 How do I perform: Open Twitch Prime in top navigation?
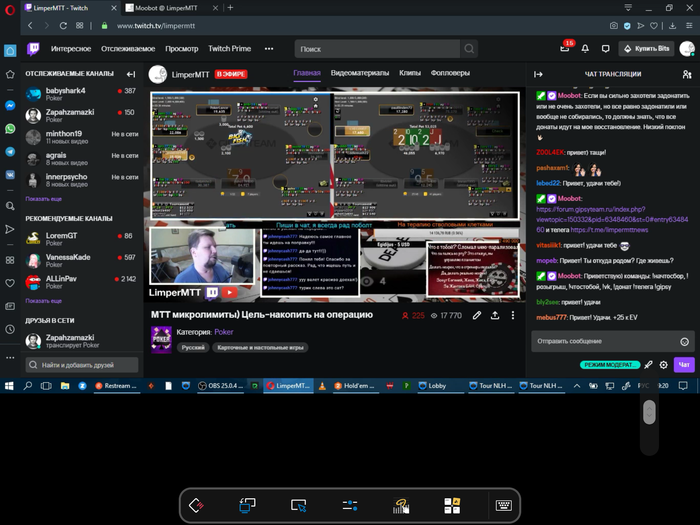pos(229,49)
